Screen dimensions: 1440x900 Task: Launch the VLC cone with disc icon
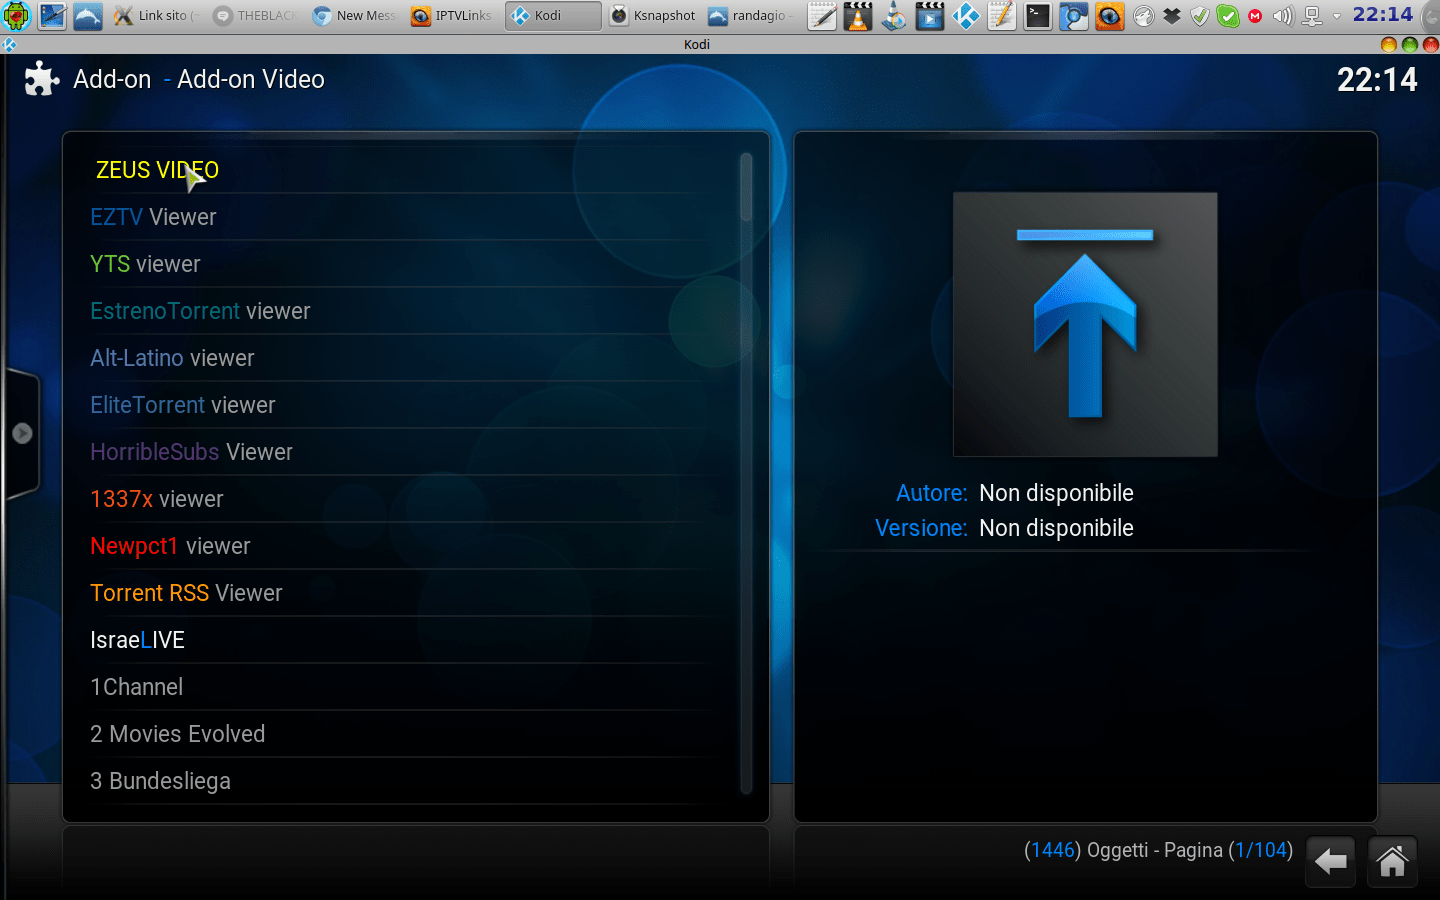click(x=894, y=15)
